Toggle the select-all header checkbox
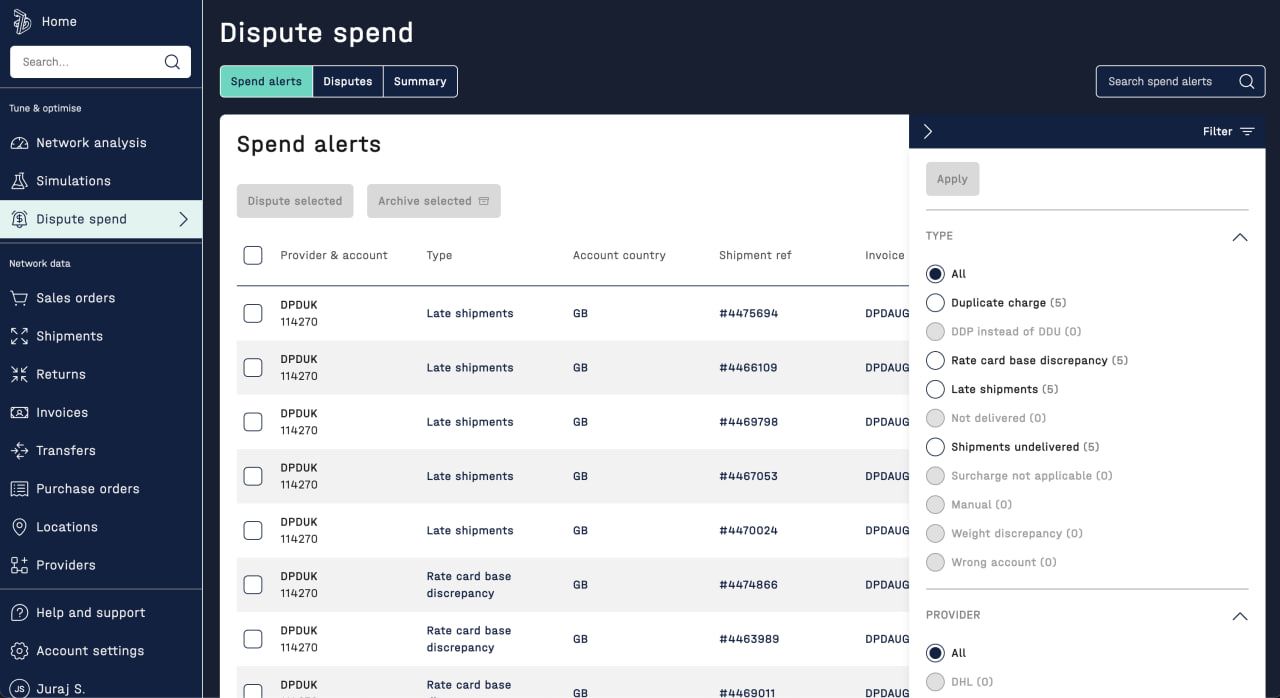This screenshot has height=698, width=1280. [253, 256]
